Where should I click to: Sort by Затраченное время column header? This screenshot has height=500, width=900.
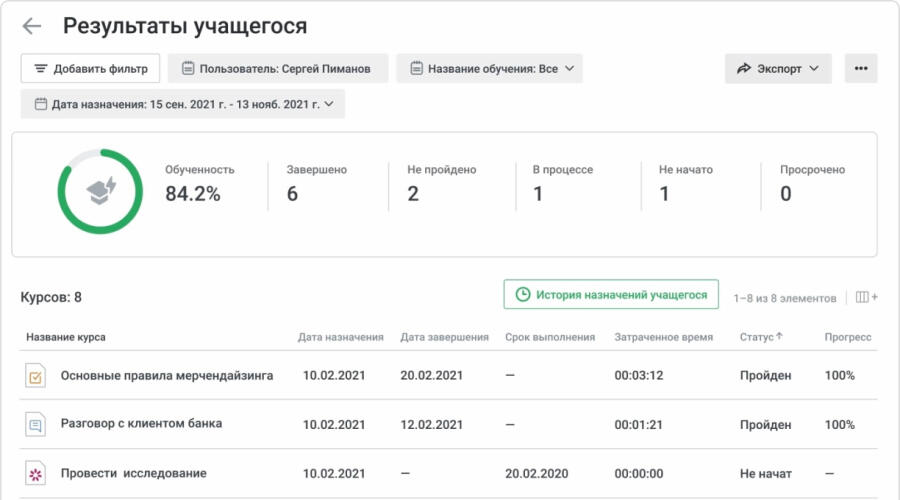[664, 337]
